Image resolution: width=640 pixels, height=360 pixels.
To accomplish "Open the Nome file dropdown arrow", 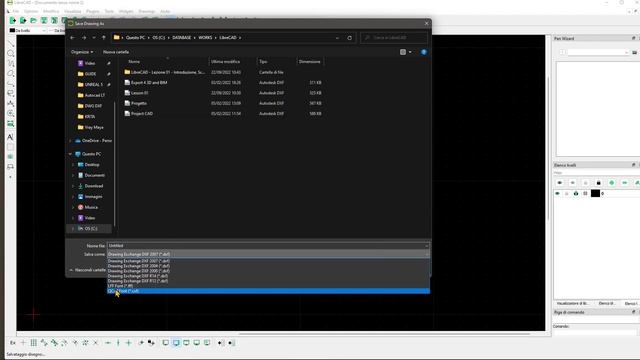I will (x=427, y=246).
